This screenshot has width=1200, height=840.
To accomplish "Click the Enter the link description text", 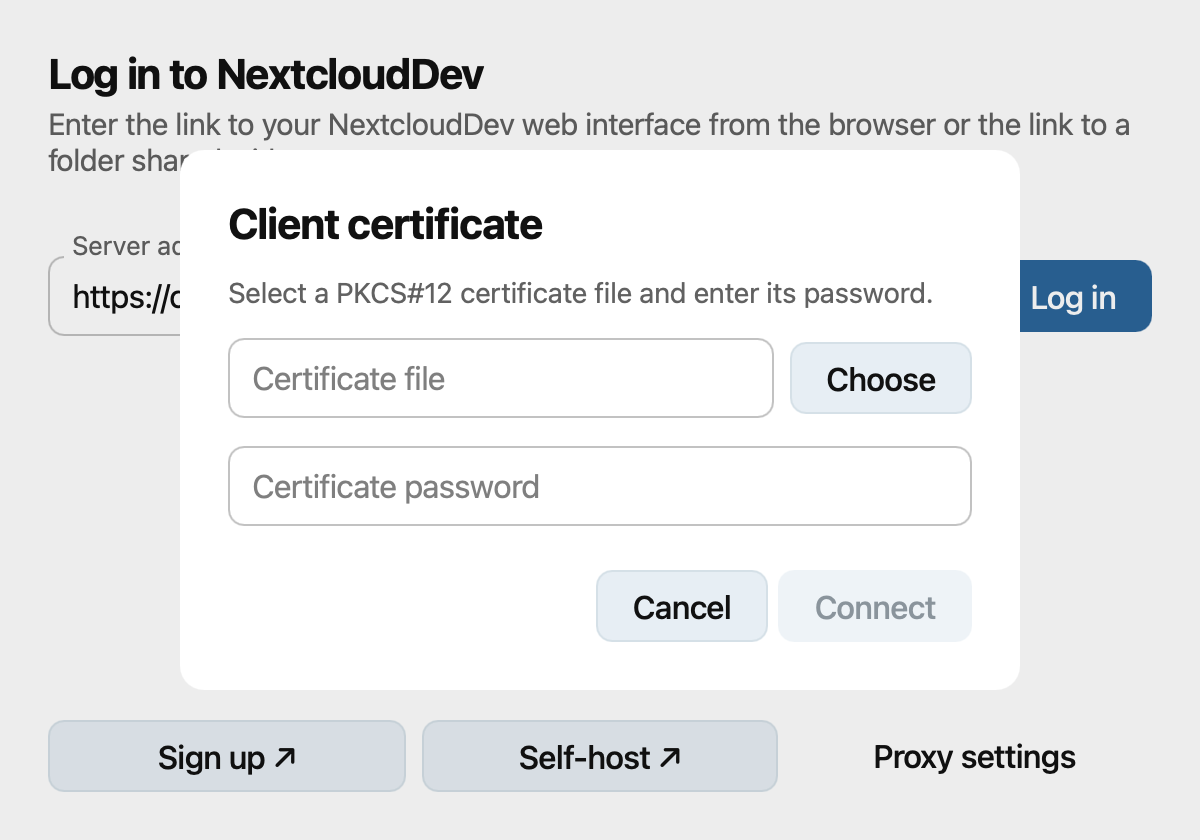I will [590, 143].
